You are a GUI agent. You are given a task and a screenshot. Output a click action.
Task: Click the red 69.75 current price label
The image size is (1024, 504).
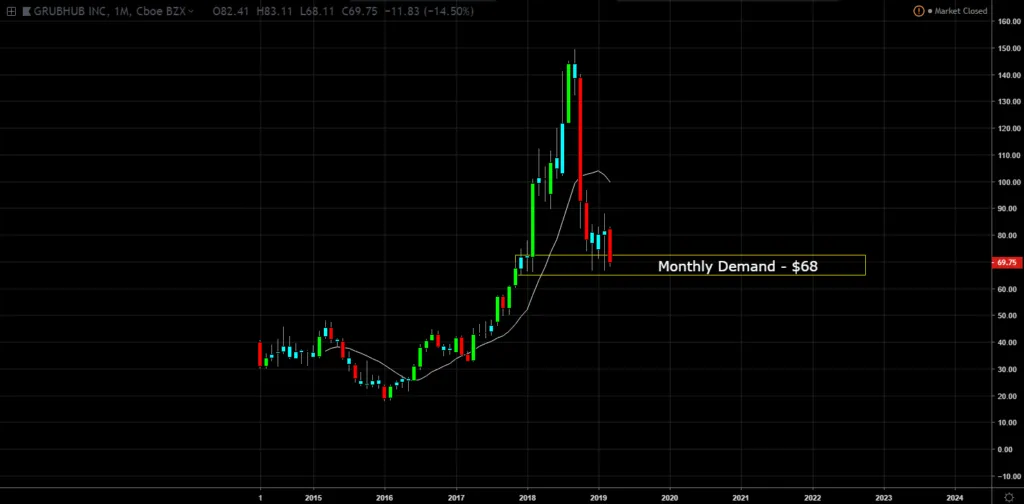(x=1006, y=262)
